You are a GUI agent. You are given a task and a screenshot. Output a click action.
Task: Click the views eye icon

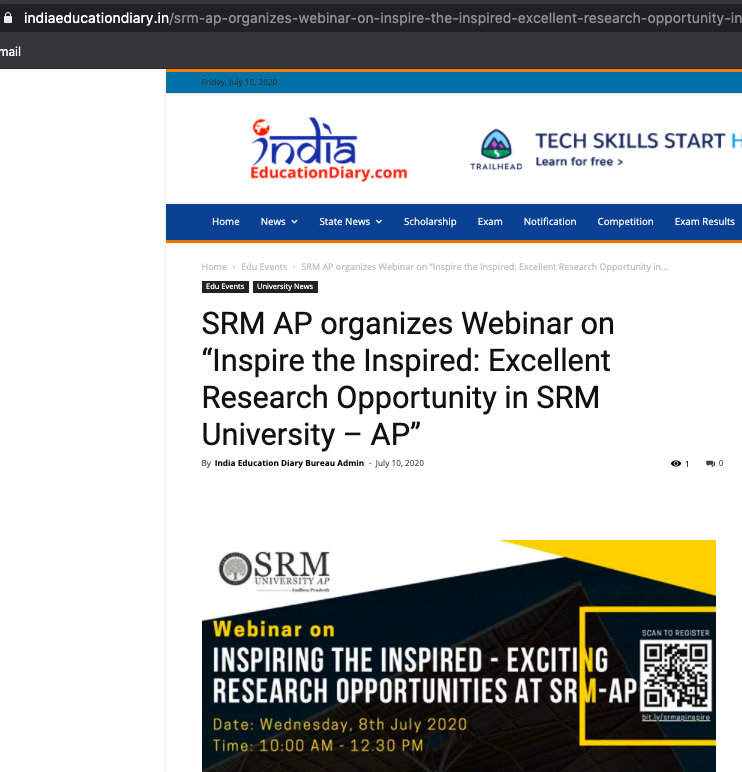pyautogui.click(x=676, y=464)
